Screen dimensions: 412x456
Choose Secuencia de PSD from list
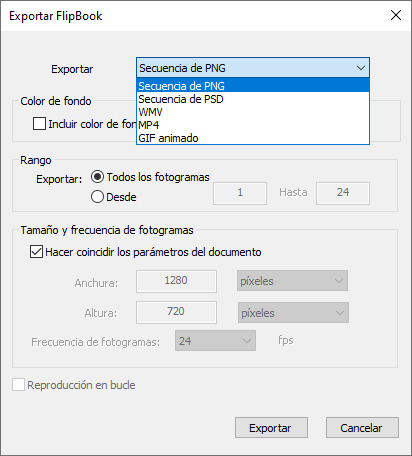coord(253,99)
